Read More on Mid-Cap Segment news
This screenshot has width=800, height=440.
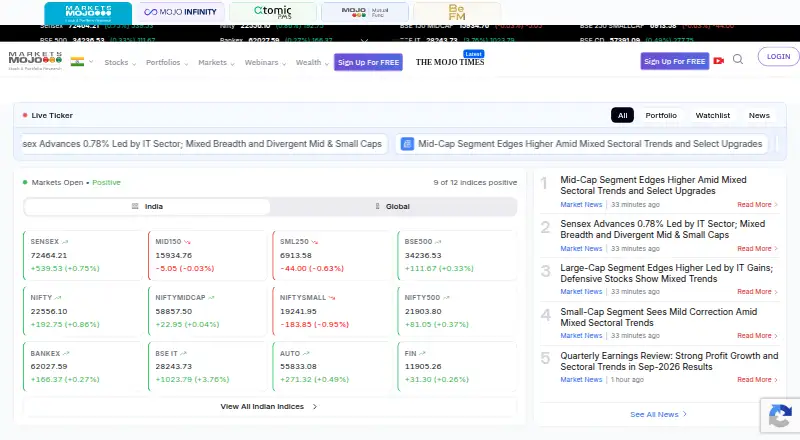click(757, 204)
